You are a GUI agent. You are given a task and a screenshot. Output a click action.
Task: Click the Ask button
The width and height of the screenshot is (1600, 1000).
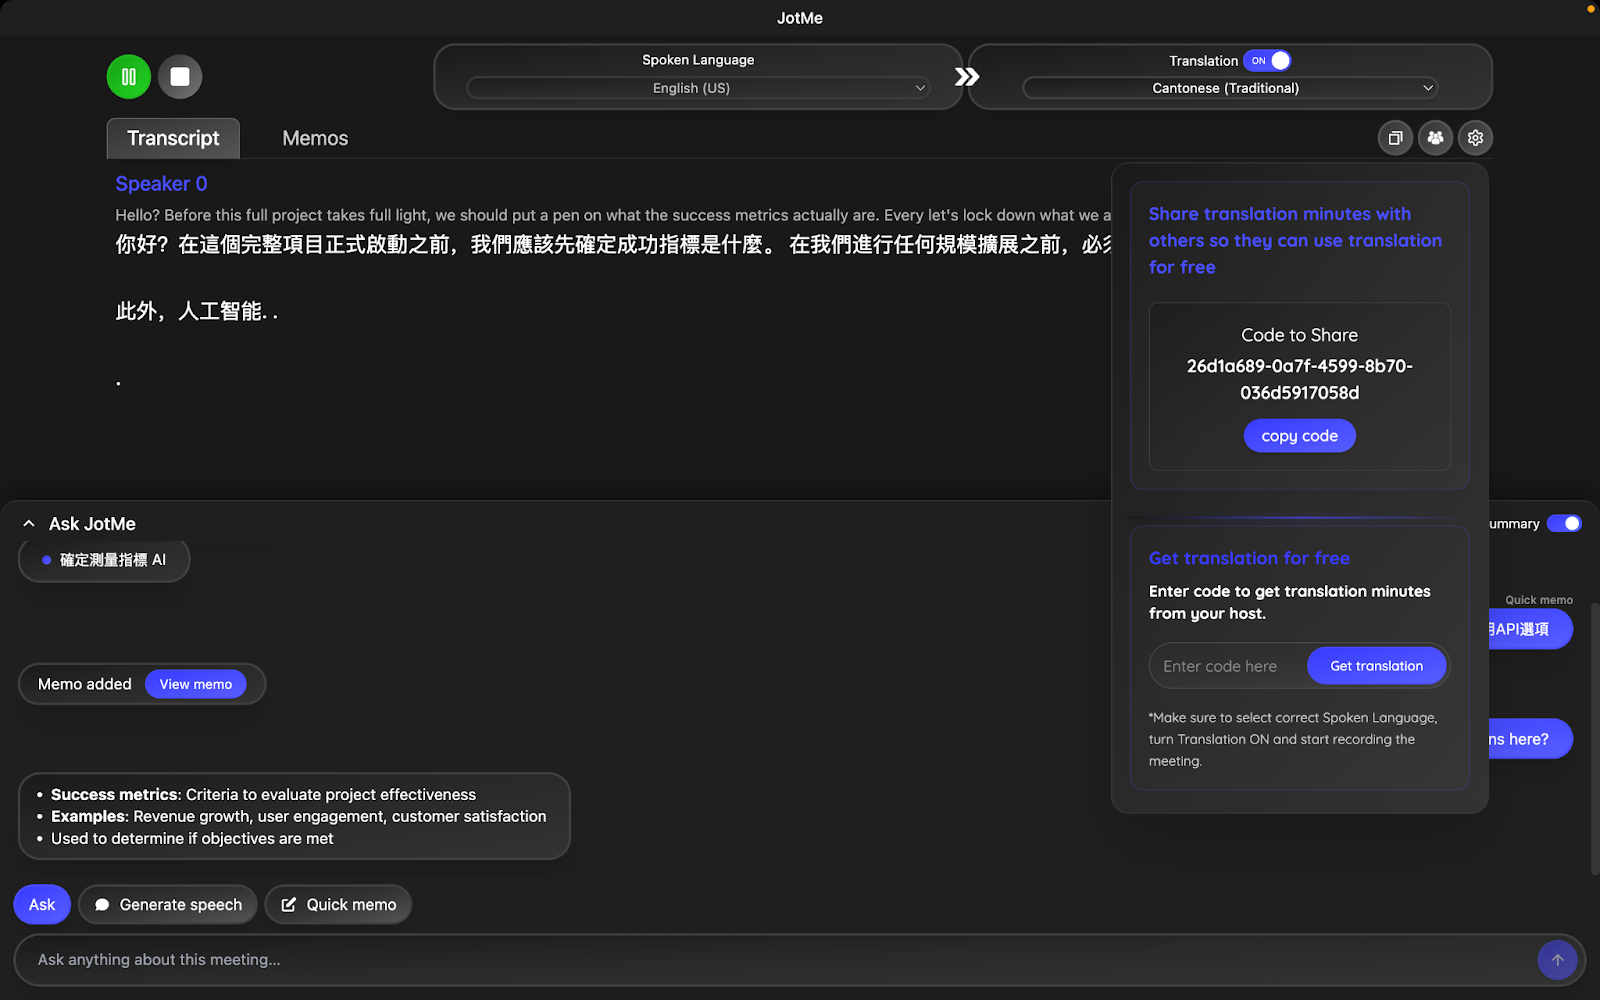[x=42, y=905]
